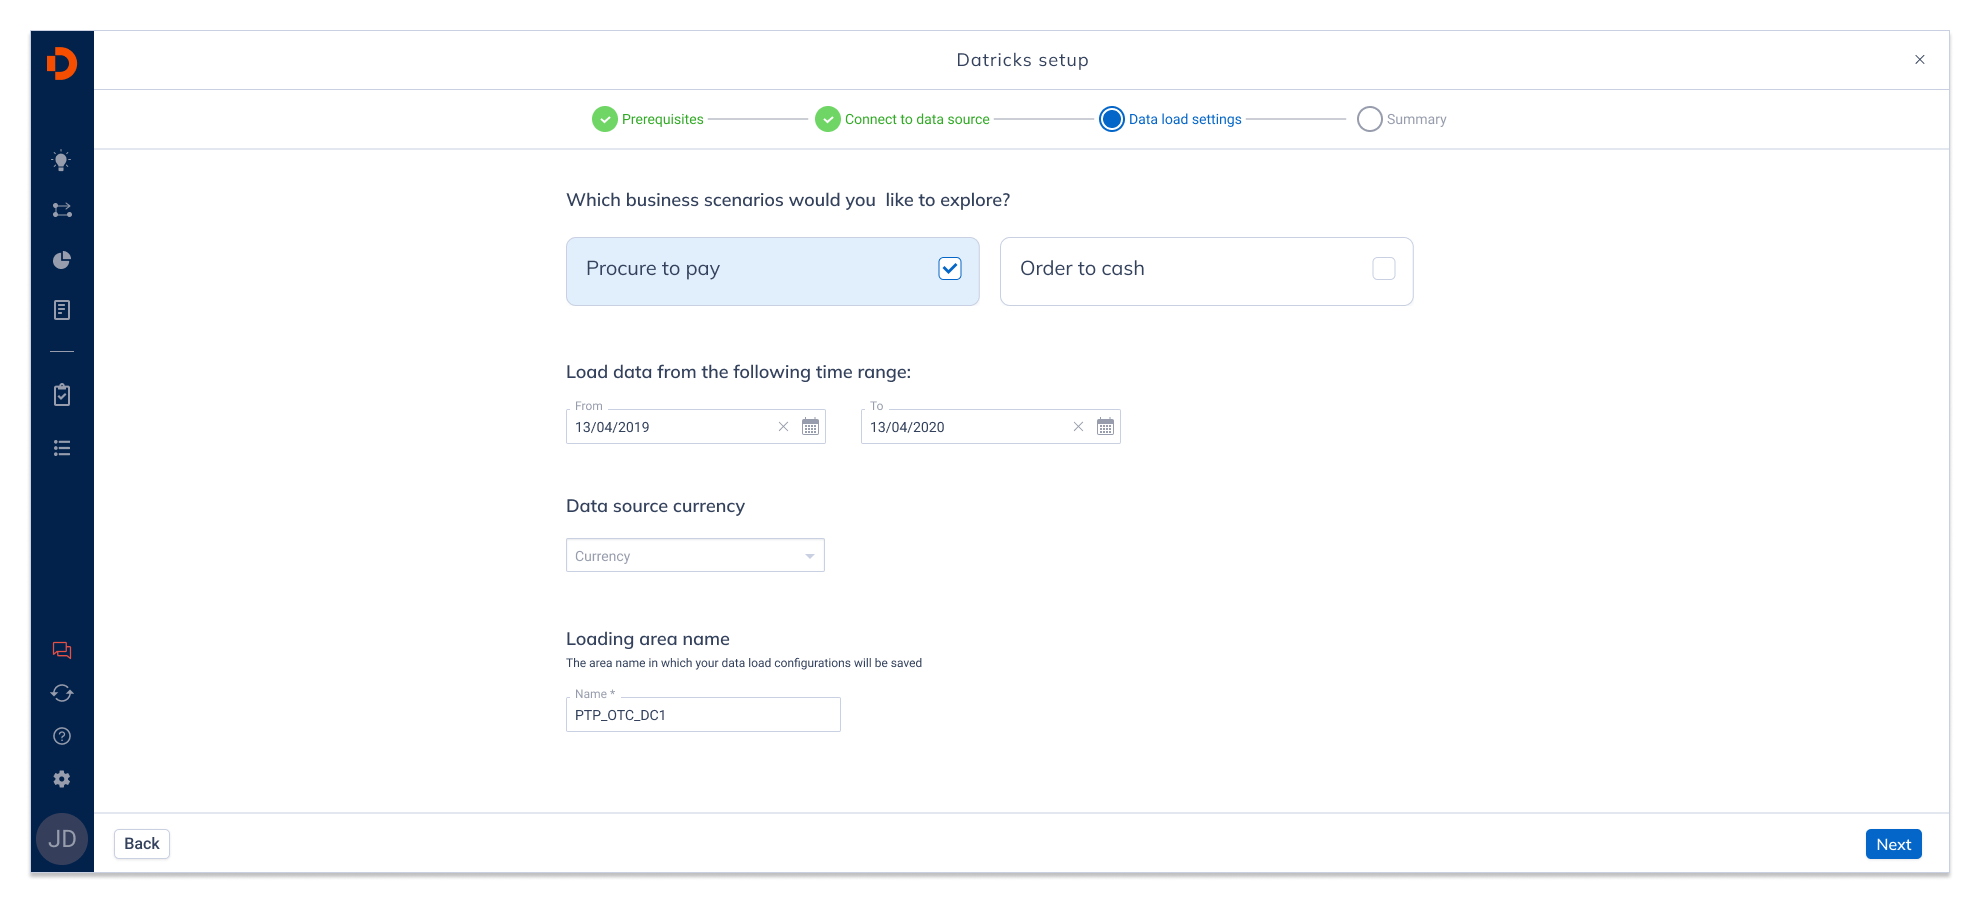Image resolution: width=1980 pixels, height=903 pixels.
Task: Close the Datricks setup dialog
Action: point(1920,60)
